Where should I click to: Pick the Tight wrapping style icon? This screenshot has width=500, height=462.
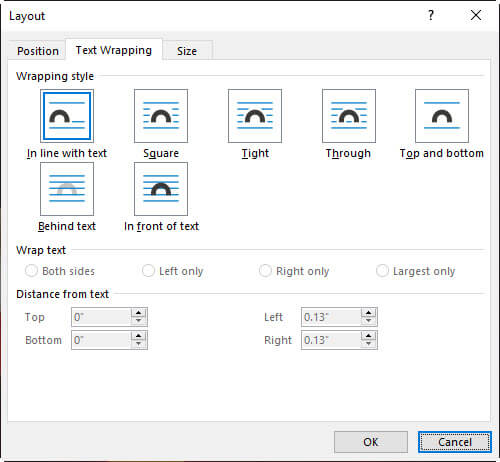[x=255, y=116]
